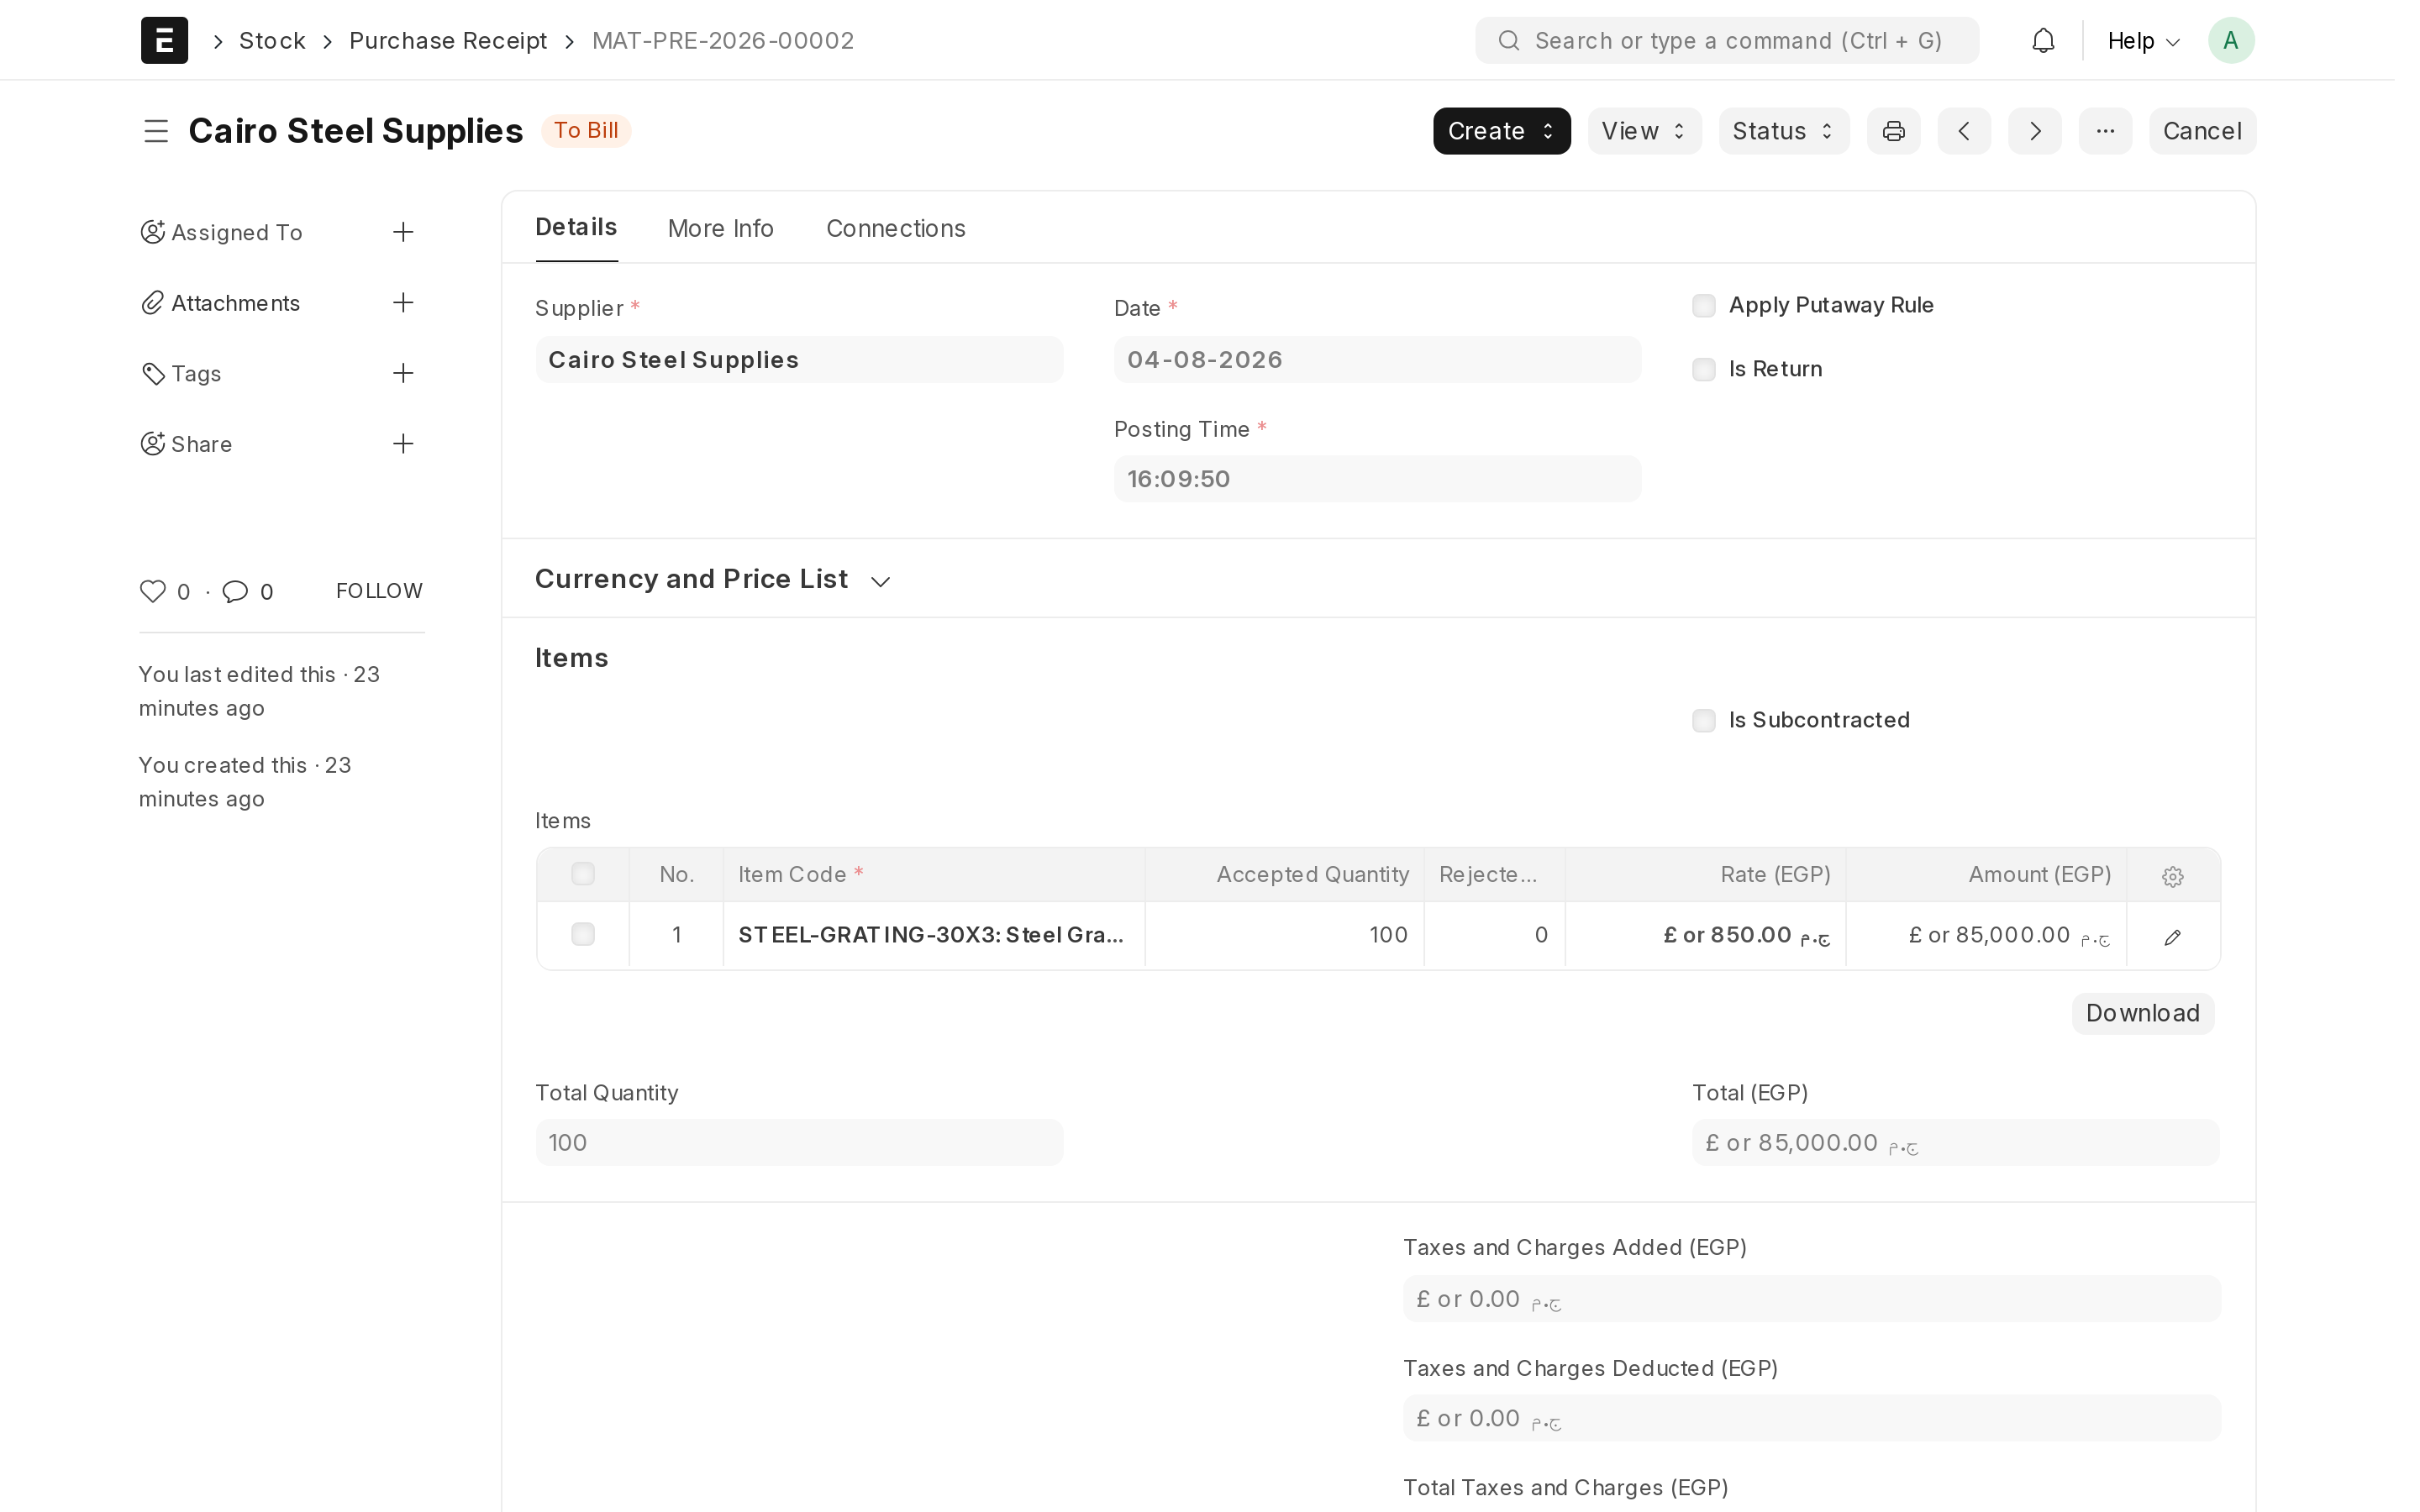Click the Download button
Viewport: 2420px width, 1512px height.
2142,1013
